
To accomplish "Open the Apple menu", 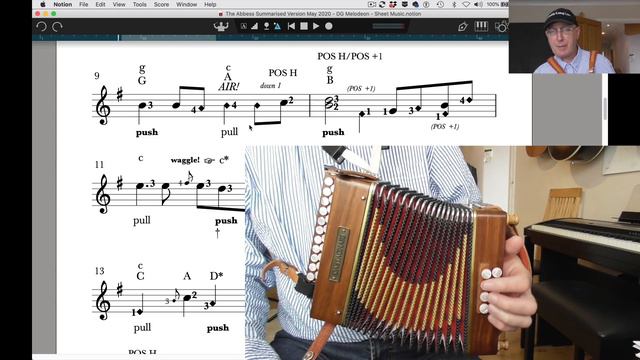I will (42, 4).
